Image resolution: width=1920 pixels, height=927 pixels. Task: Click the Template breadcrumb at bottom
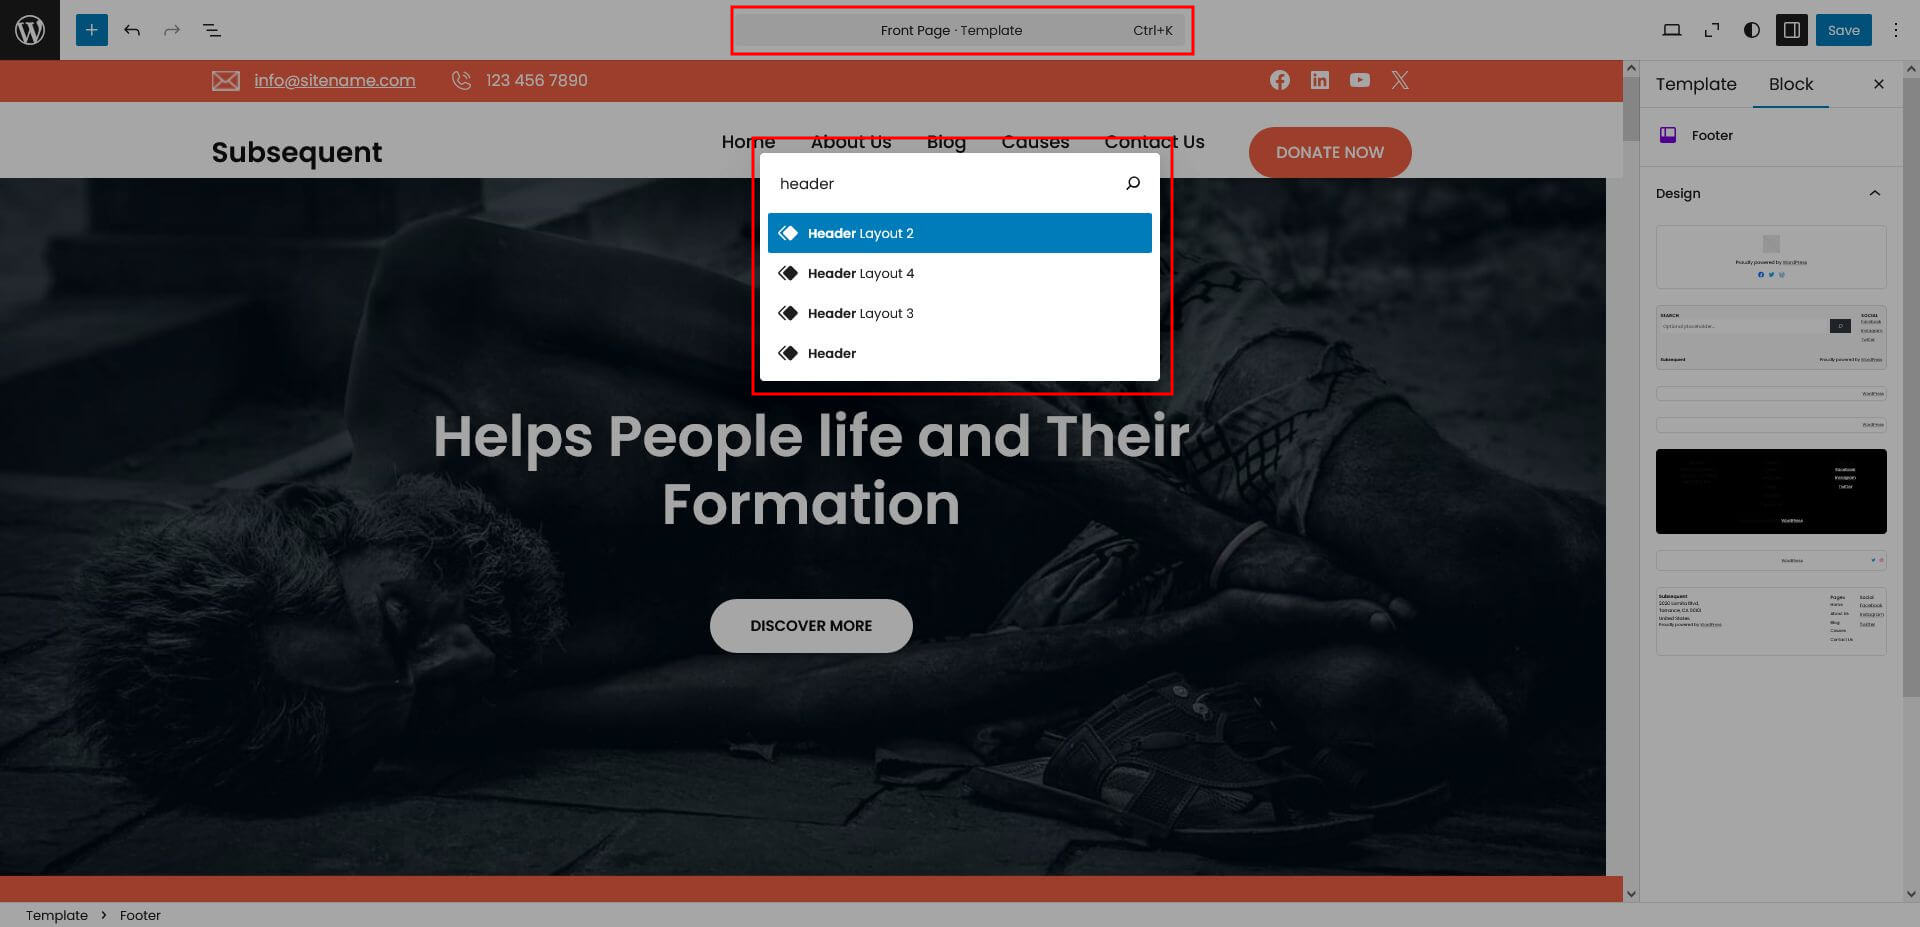click(x=57, y=915)
